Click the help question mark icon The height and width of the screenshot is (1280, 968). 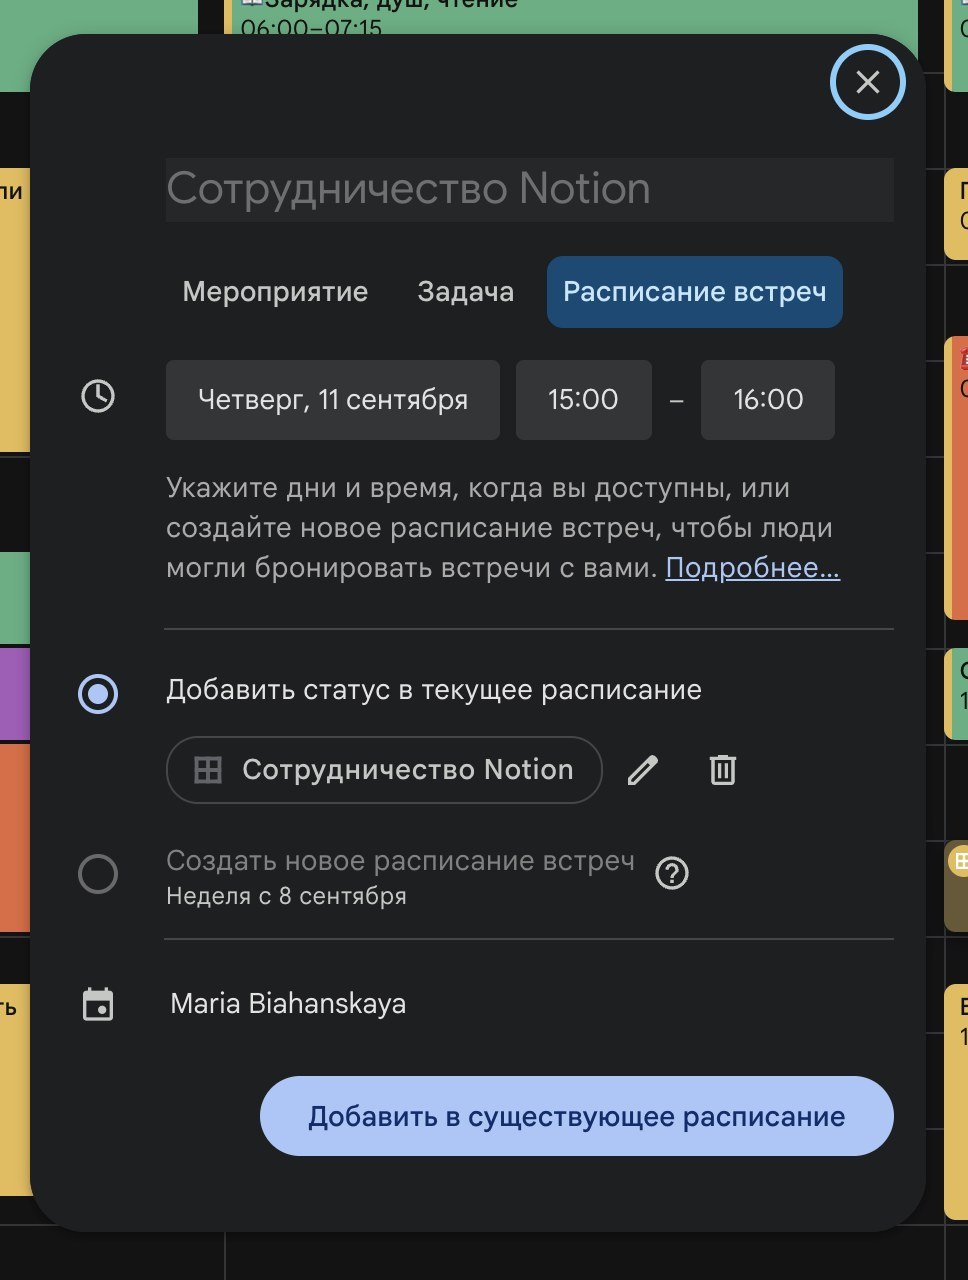pos(672,874)
